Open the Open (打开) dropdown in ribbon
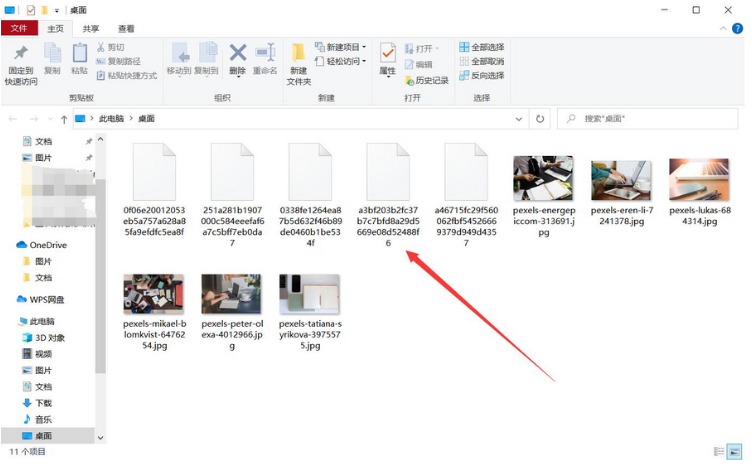The height and width of the screenshot is (473, 752). point(422,48)
